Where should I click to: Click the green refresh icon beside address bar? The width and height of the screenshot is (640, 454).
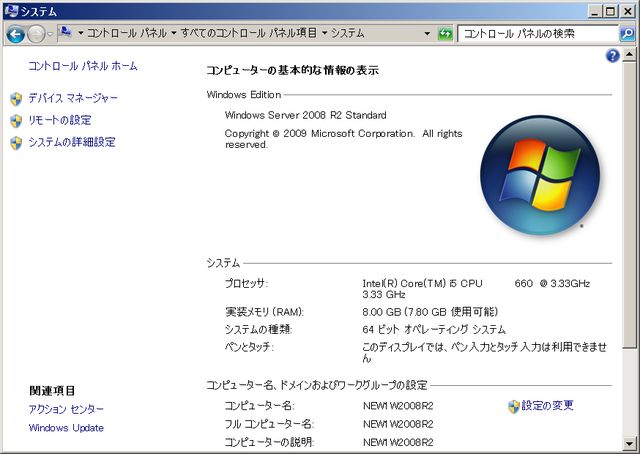pos(445,33)
